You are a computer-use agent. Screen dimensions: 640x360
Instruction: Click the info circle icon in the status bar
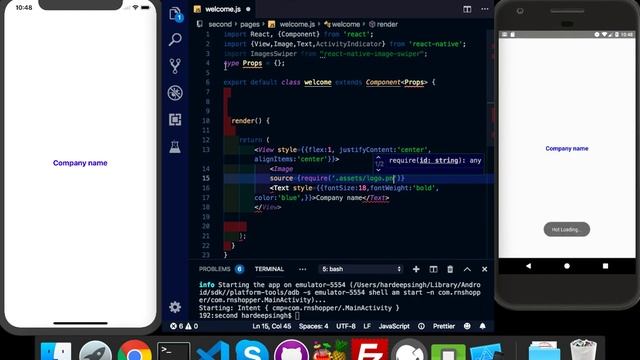pyautogui.click(x=421, y=326)
